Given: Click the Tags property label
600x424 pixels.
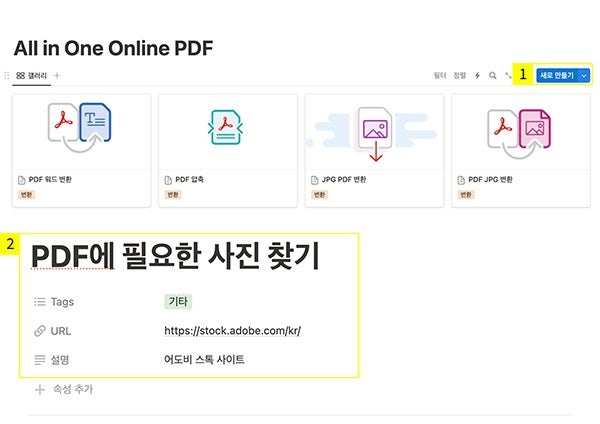Looking at the screenshot, I should [62, 302].
